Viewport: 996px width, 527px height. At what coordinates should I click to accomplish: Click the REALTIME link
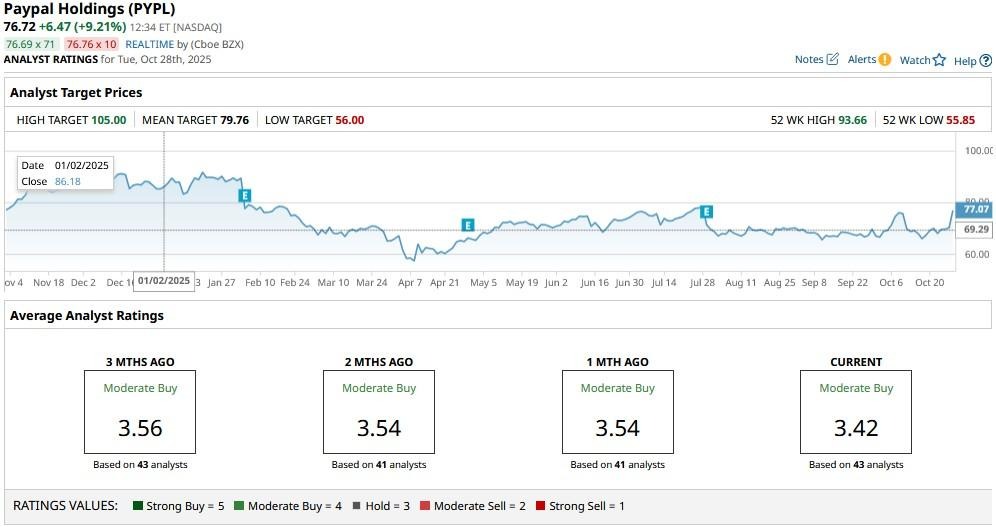pyautogui.click(x=149, y=44)
